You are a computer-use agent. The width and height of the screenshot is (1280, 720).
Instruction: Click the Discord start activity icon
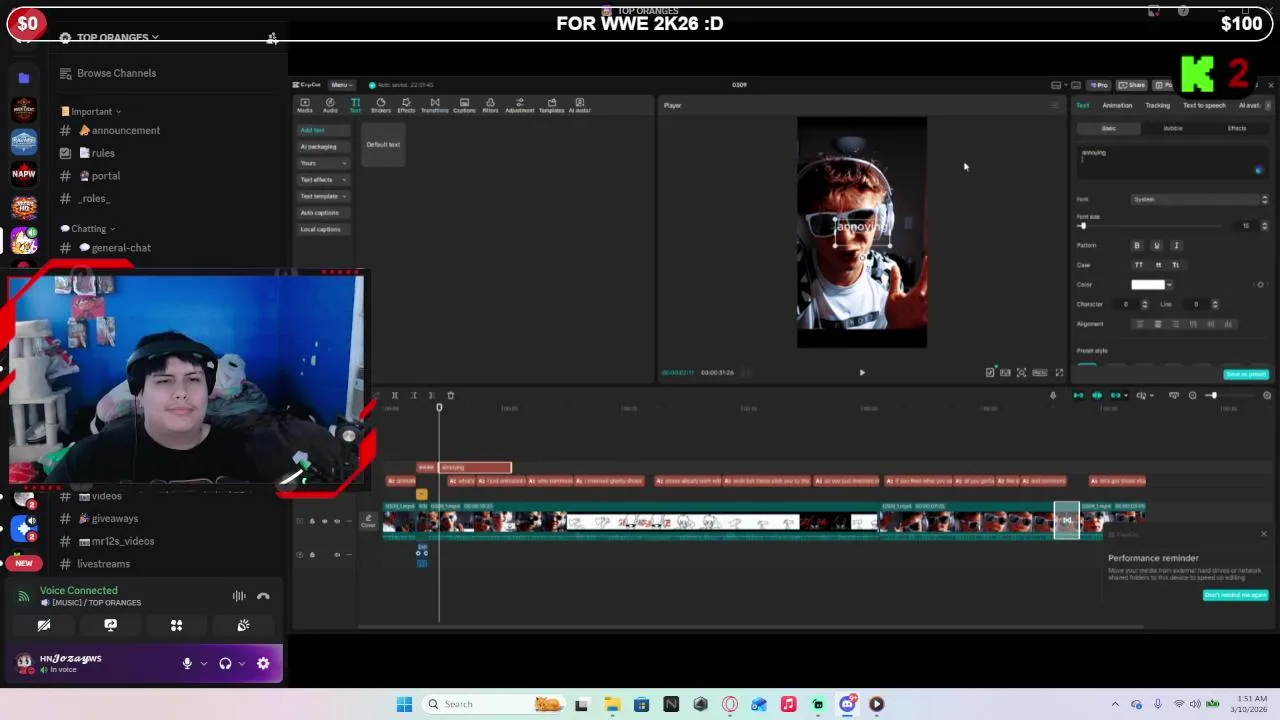(x=176, y=625)
